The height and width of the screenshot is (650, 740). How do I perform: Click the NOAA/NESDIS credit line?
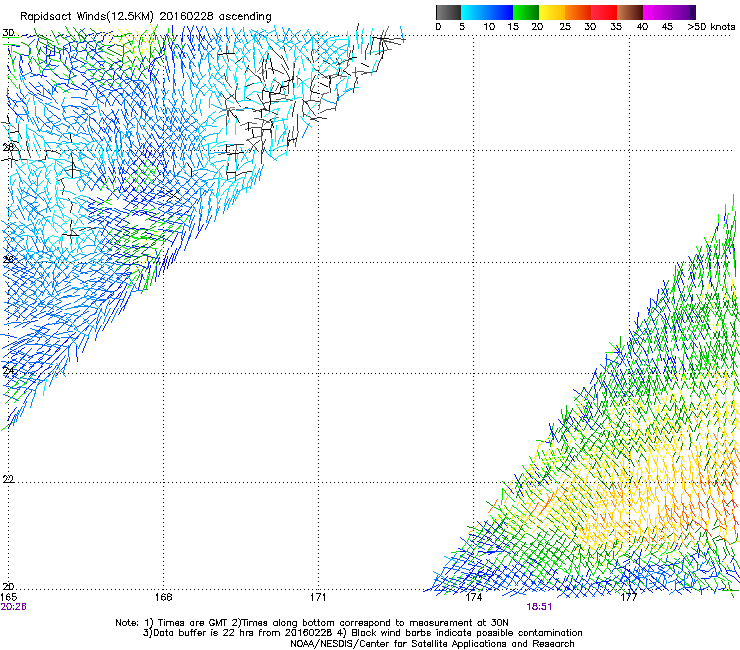coord(432,644)
